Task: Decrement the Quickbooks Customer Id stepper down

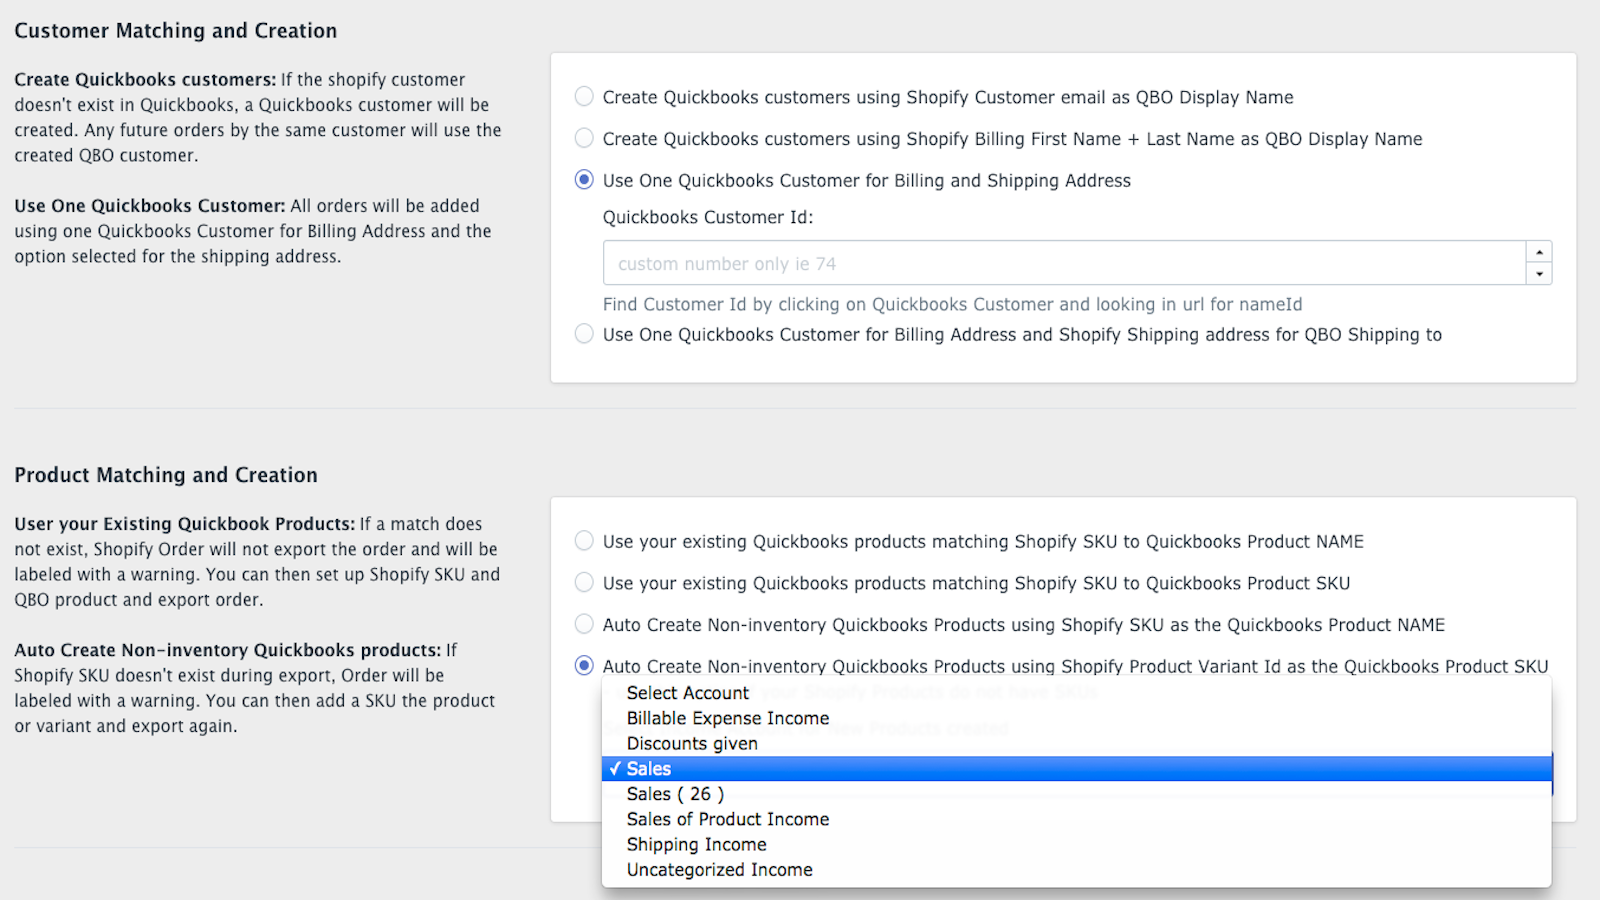Action: coord(1539,274)
